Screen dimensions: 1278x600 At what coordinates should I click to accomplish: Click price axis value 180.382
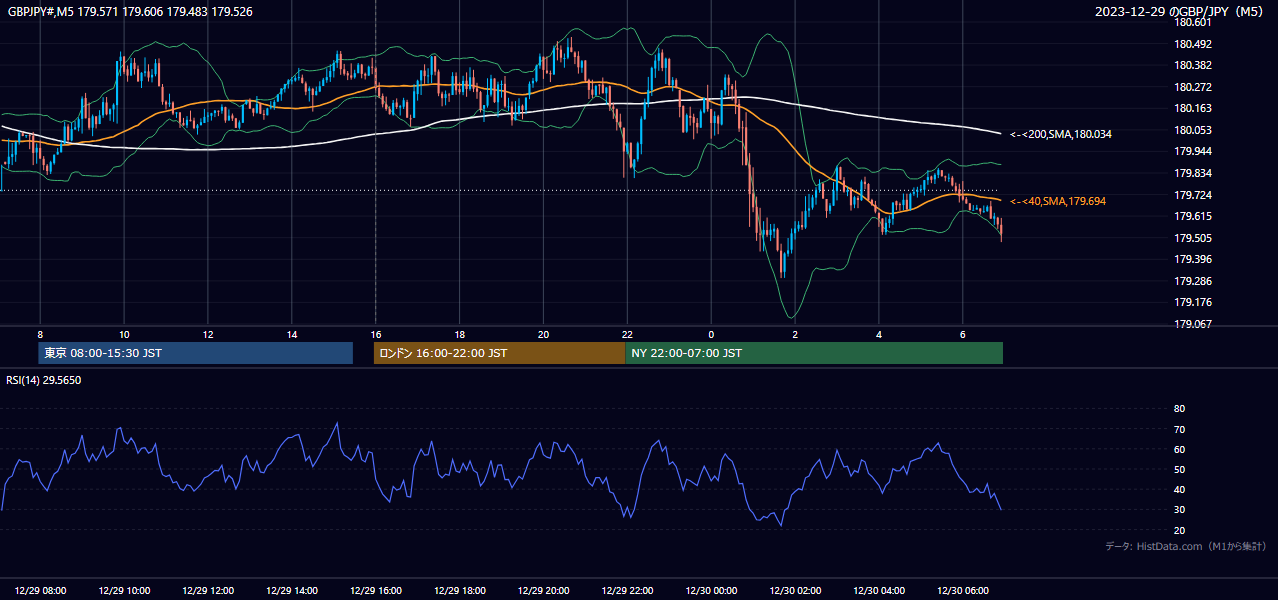click(1192, 65)
